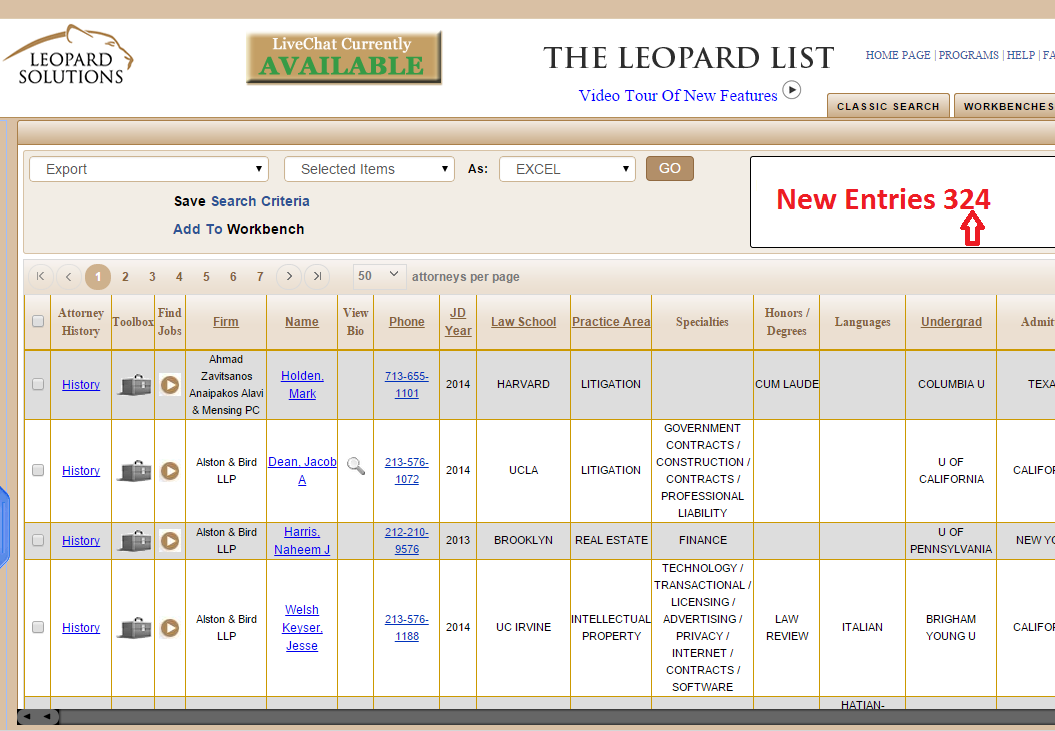Select page 2 in pager
The width and height of the screenshot is (1055, 731).
point(125,277)
